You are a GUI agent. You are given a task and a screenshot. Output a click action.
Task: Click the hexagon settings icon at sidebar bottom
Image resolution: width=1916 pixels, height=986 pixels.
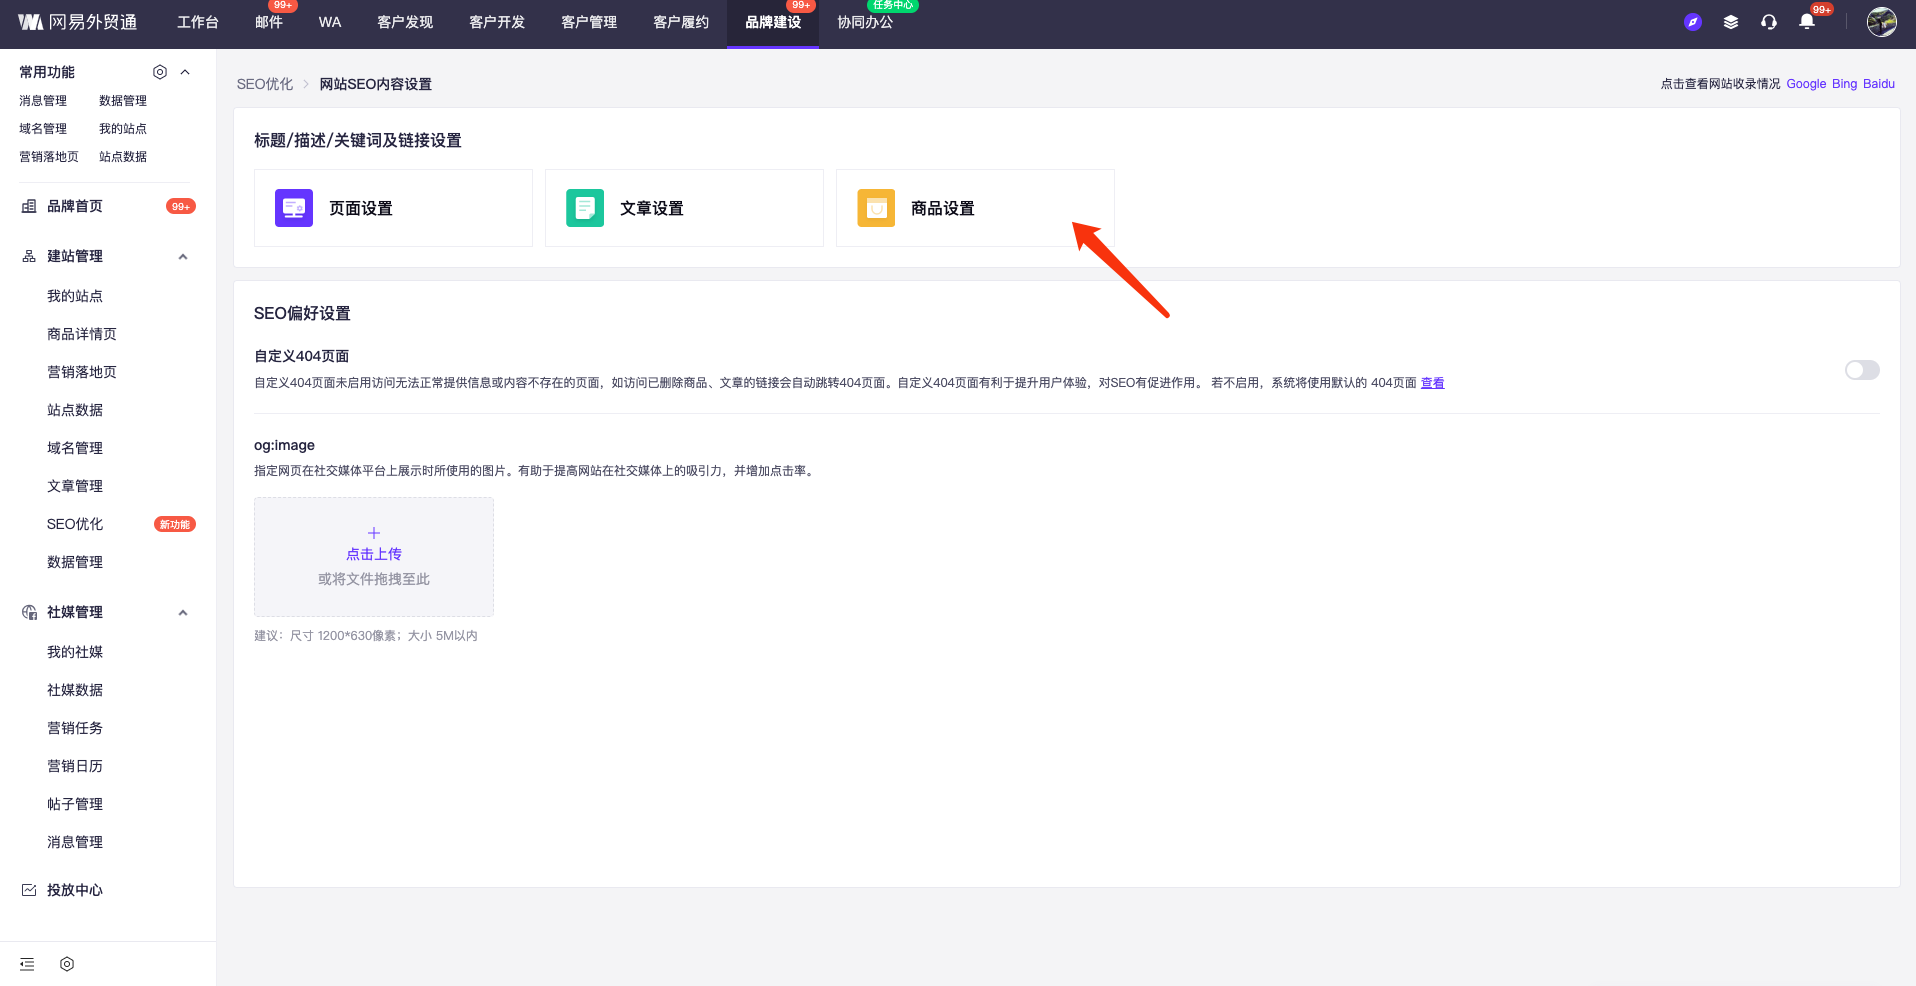[x=67, y=964]
